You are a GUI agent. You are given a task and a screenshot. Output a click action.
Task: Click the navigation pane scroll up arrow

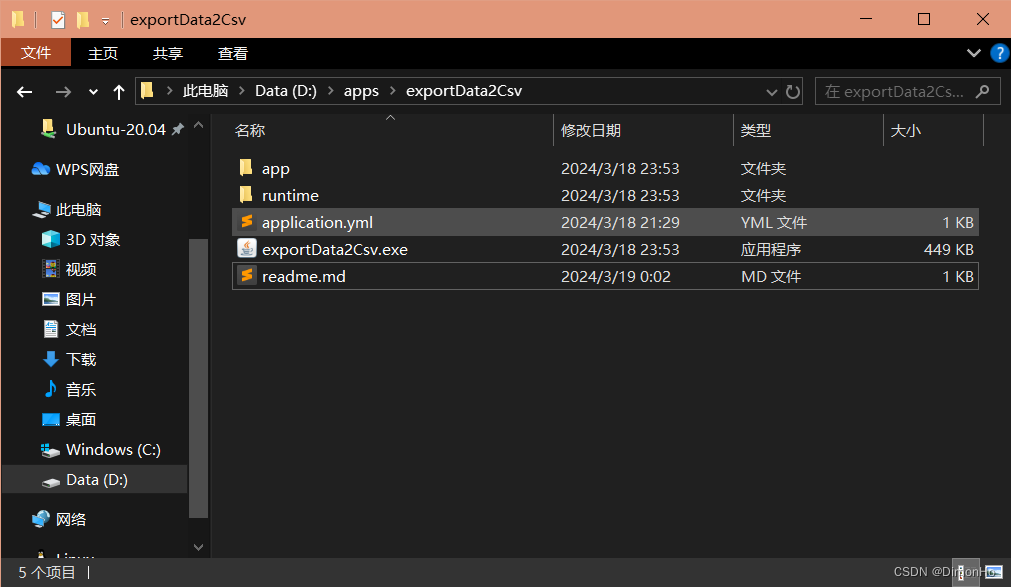click(199, 126)
